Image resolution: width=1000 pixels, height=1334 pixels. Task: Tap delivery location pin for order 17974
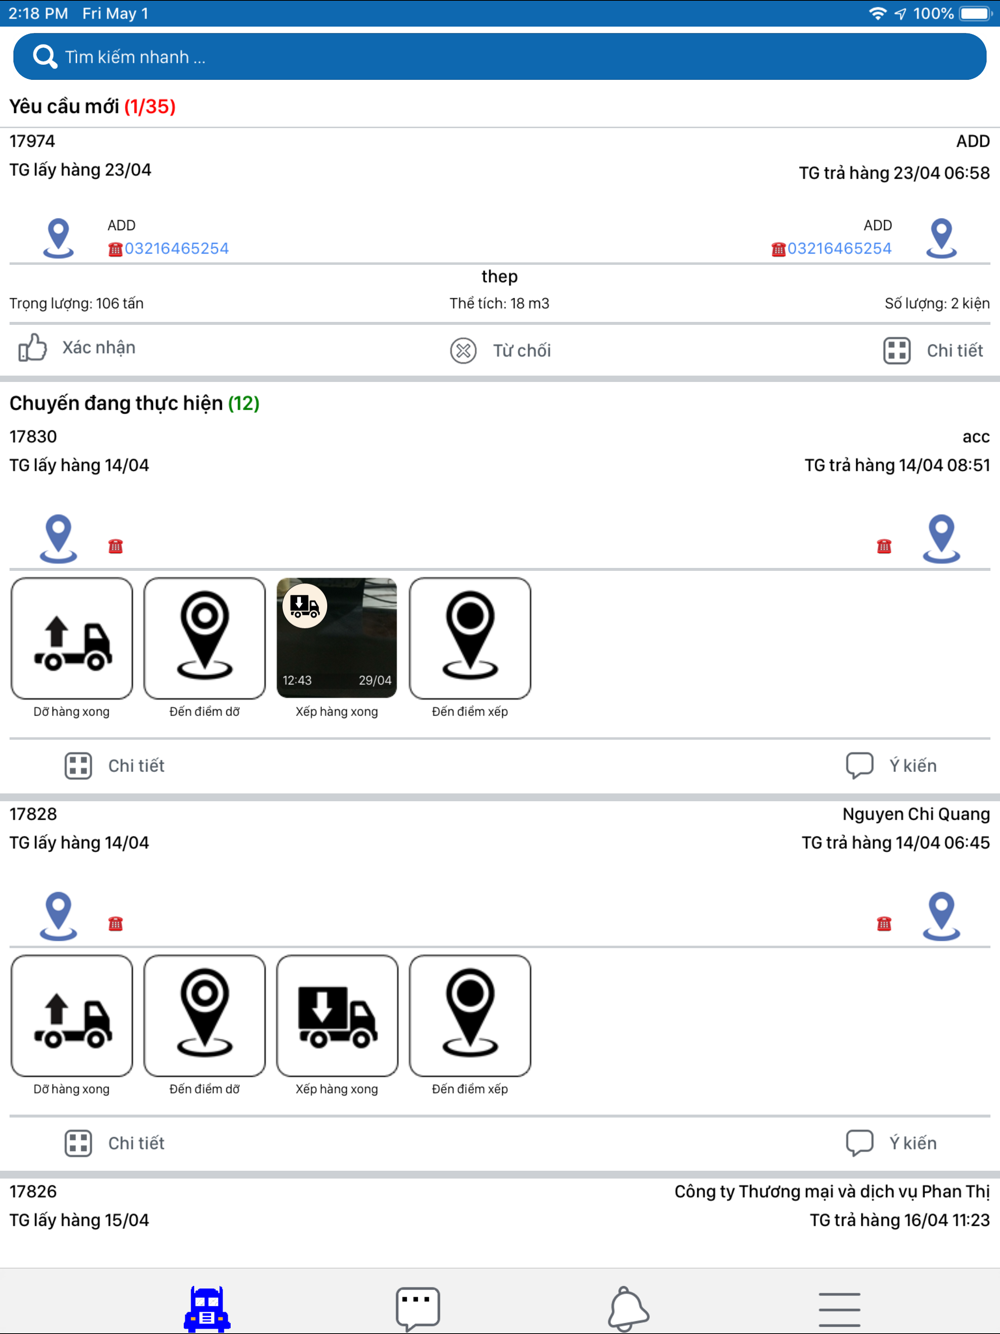click(941, 238)
